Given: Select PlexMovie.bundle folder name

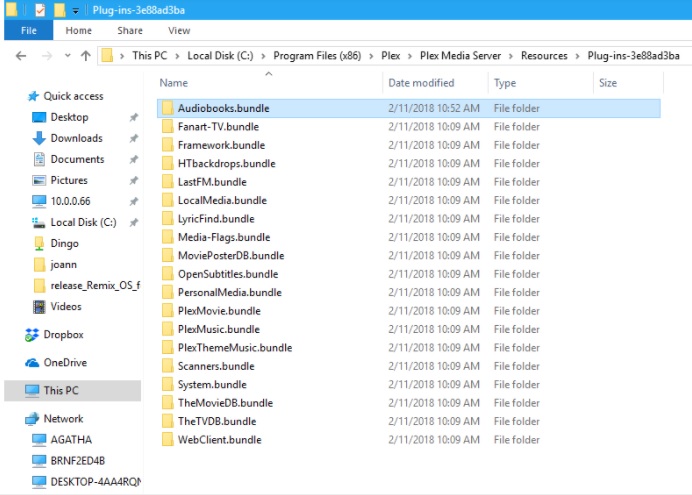Looking at the screenshot, I should [219, 311].
